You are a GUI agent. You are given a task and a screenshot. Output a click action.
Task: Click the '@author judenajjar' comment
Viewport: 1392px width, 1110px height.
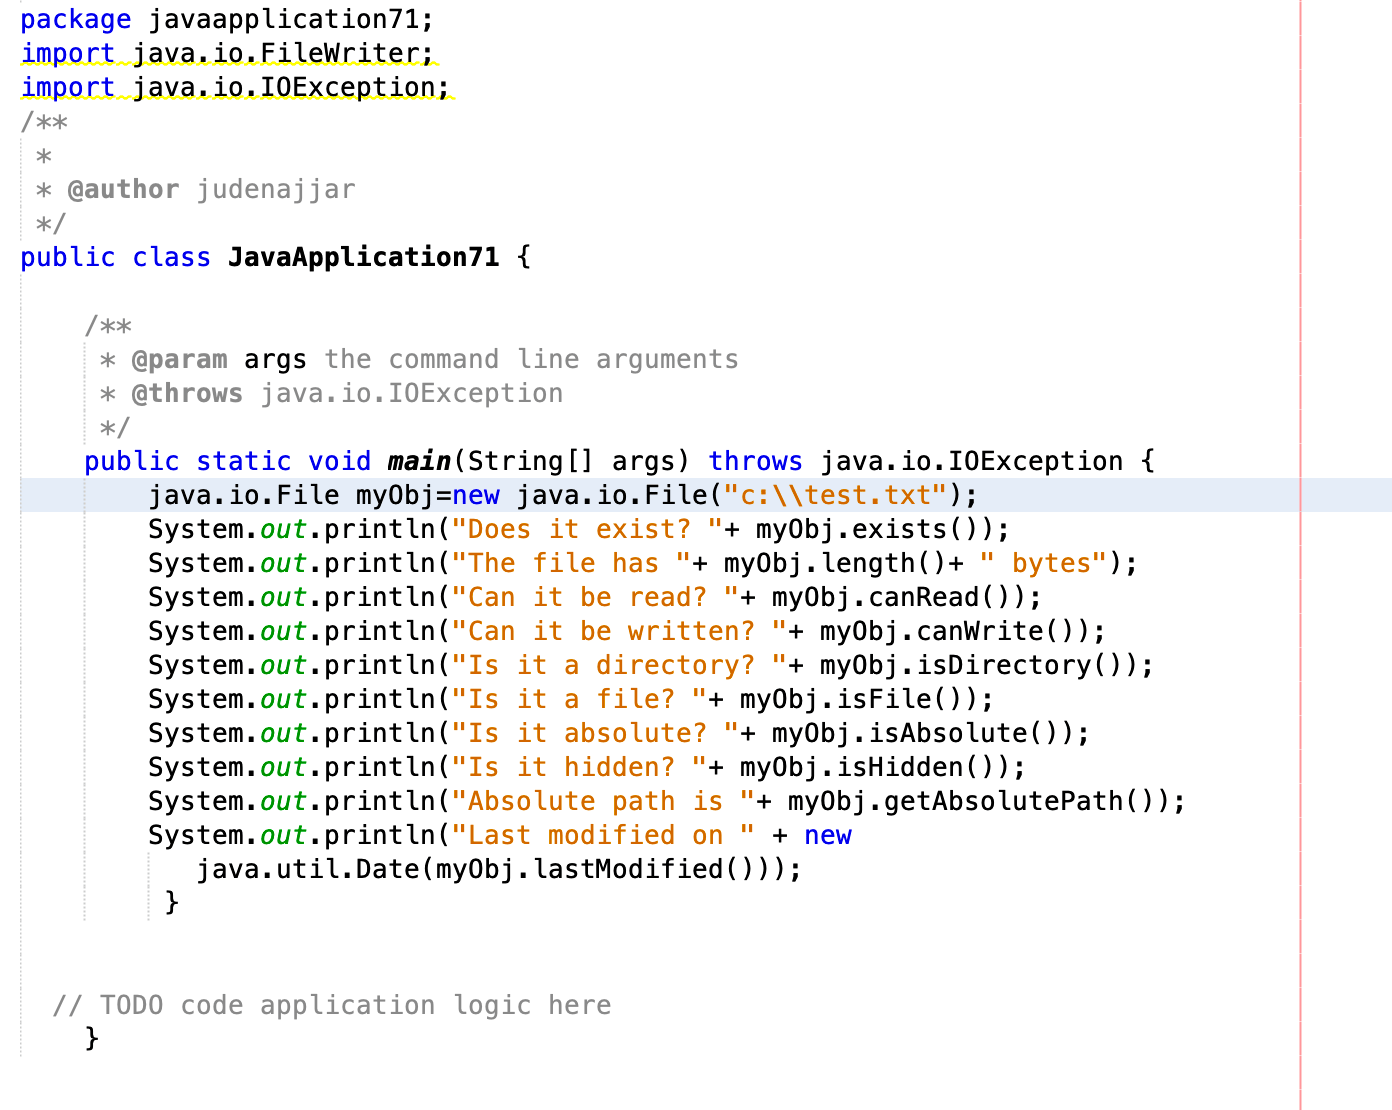(x=211, y=190)
